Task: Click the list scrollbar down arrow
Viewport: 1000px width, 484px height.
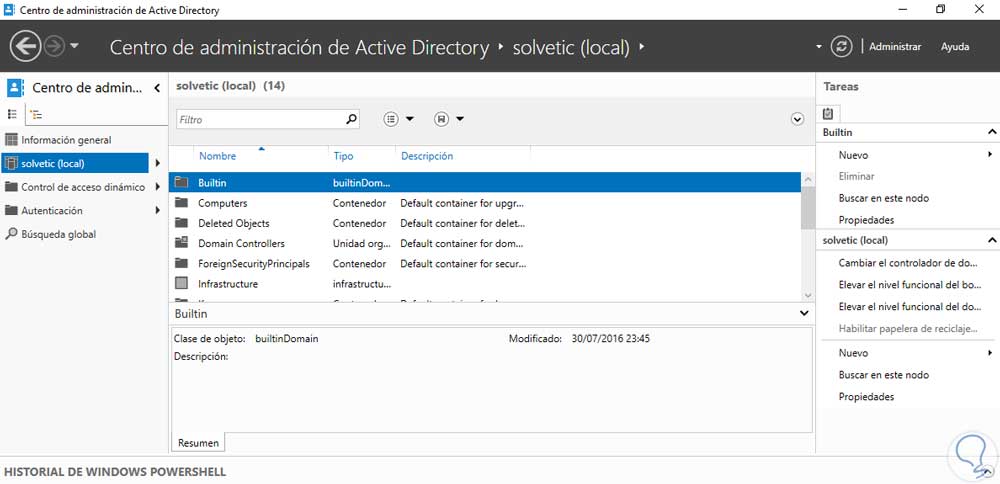Action: tap(808, 295)
